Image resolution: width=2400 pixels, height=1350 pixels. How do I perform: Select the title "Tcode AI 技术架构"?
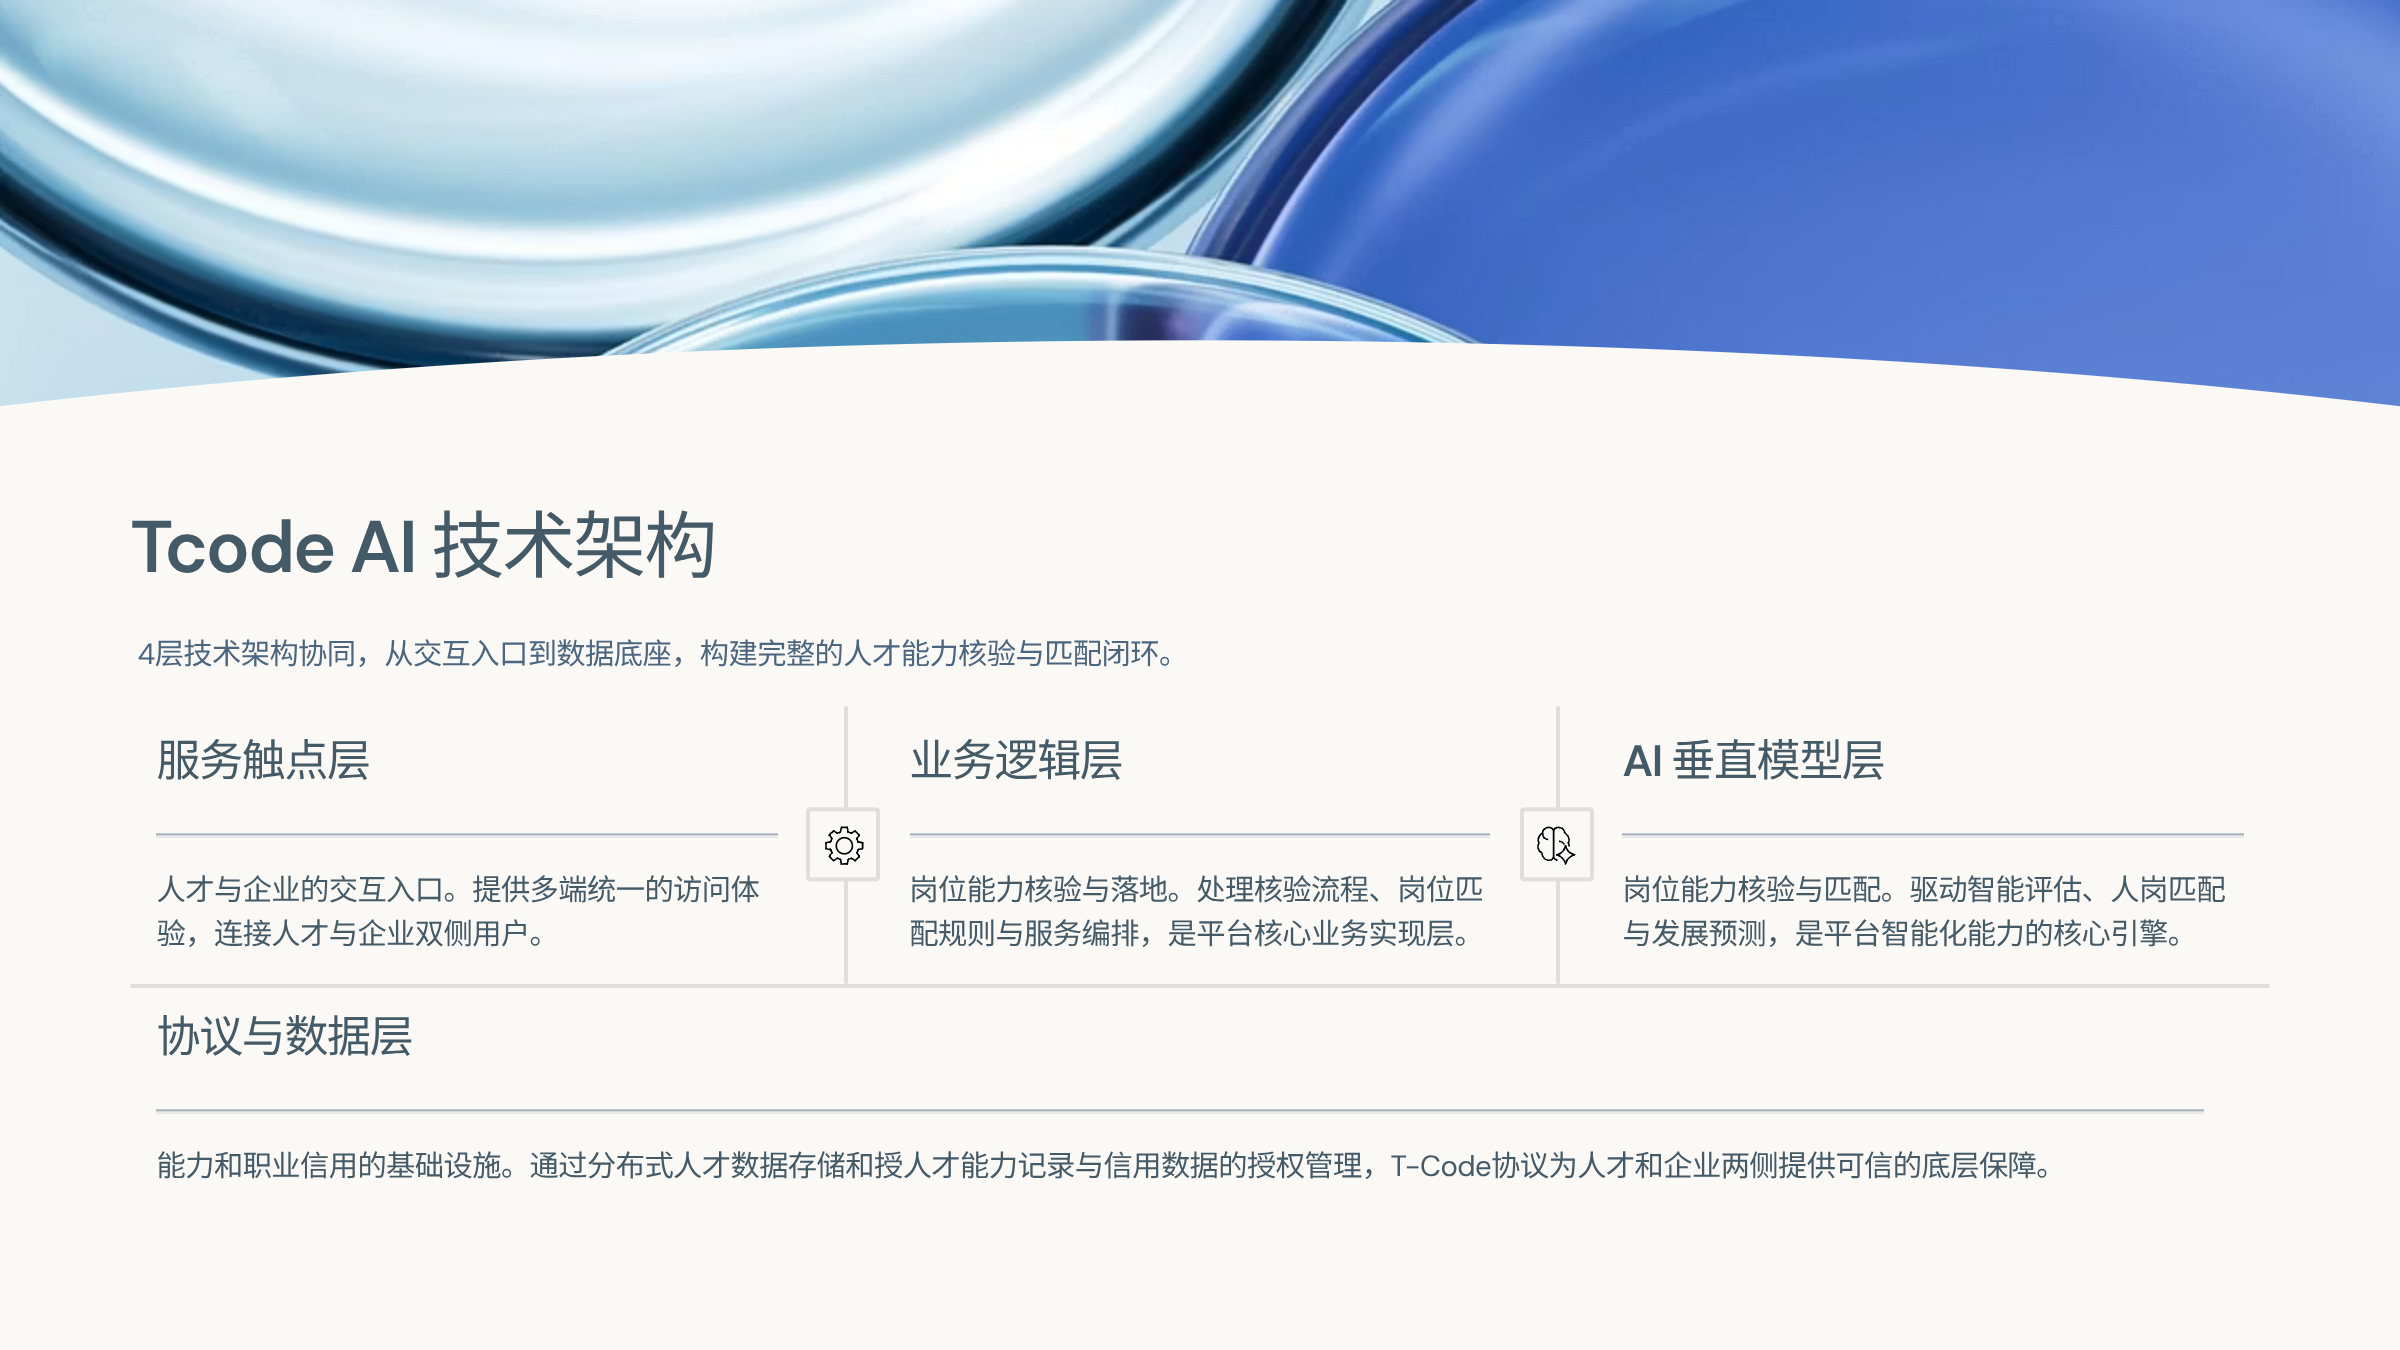(x=424, y=546)
